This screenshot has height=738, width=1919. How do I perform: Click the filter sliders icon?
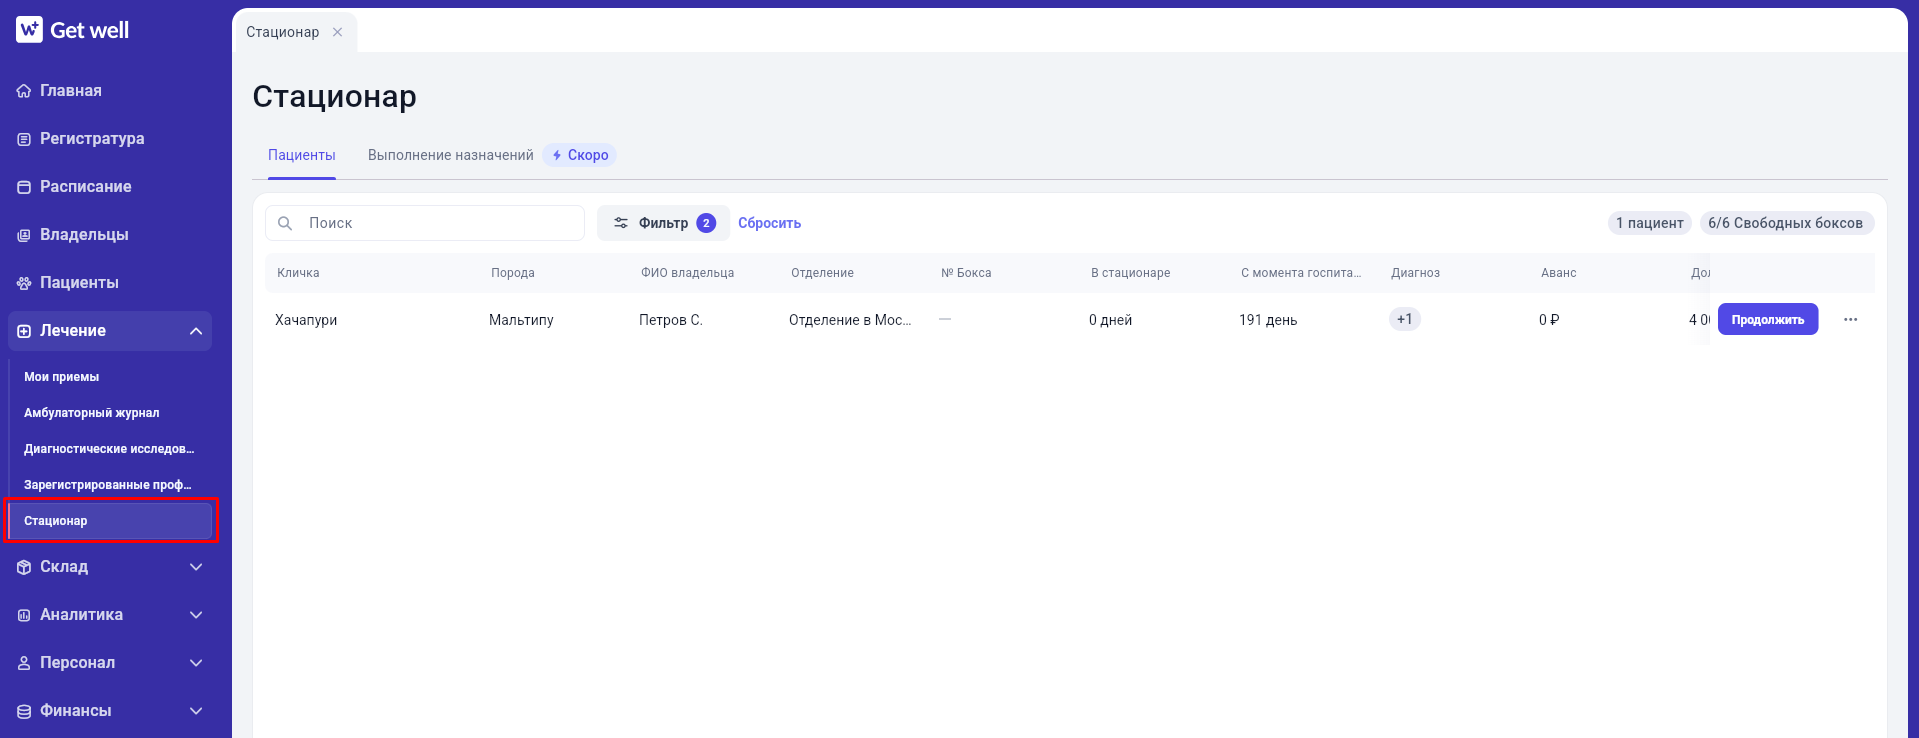[x=621, y=223]
